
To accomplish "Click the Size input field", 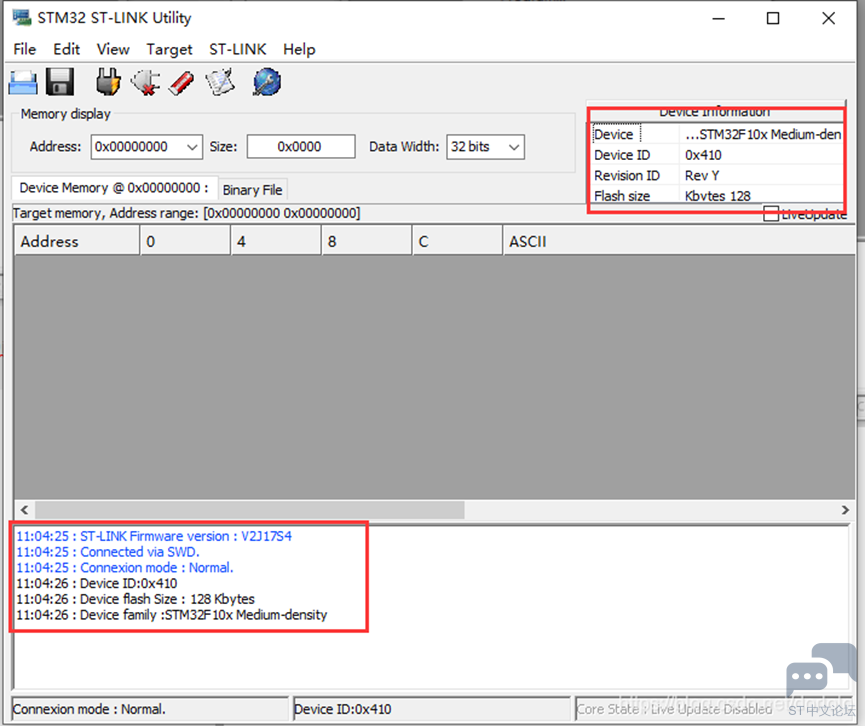I will 301,147.
